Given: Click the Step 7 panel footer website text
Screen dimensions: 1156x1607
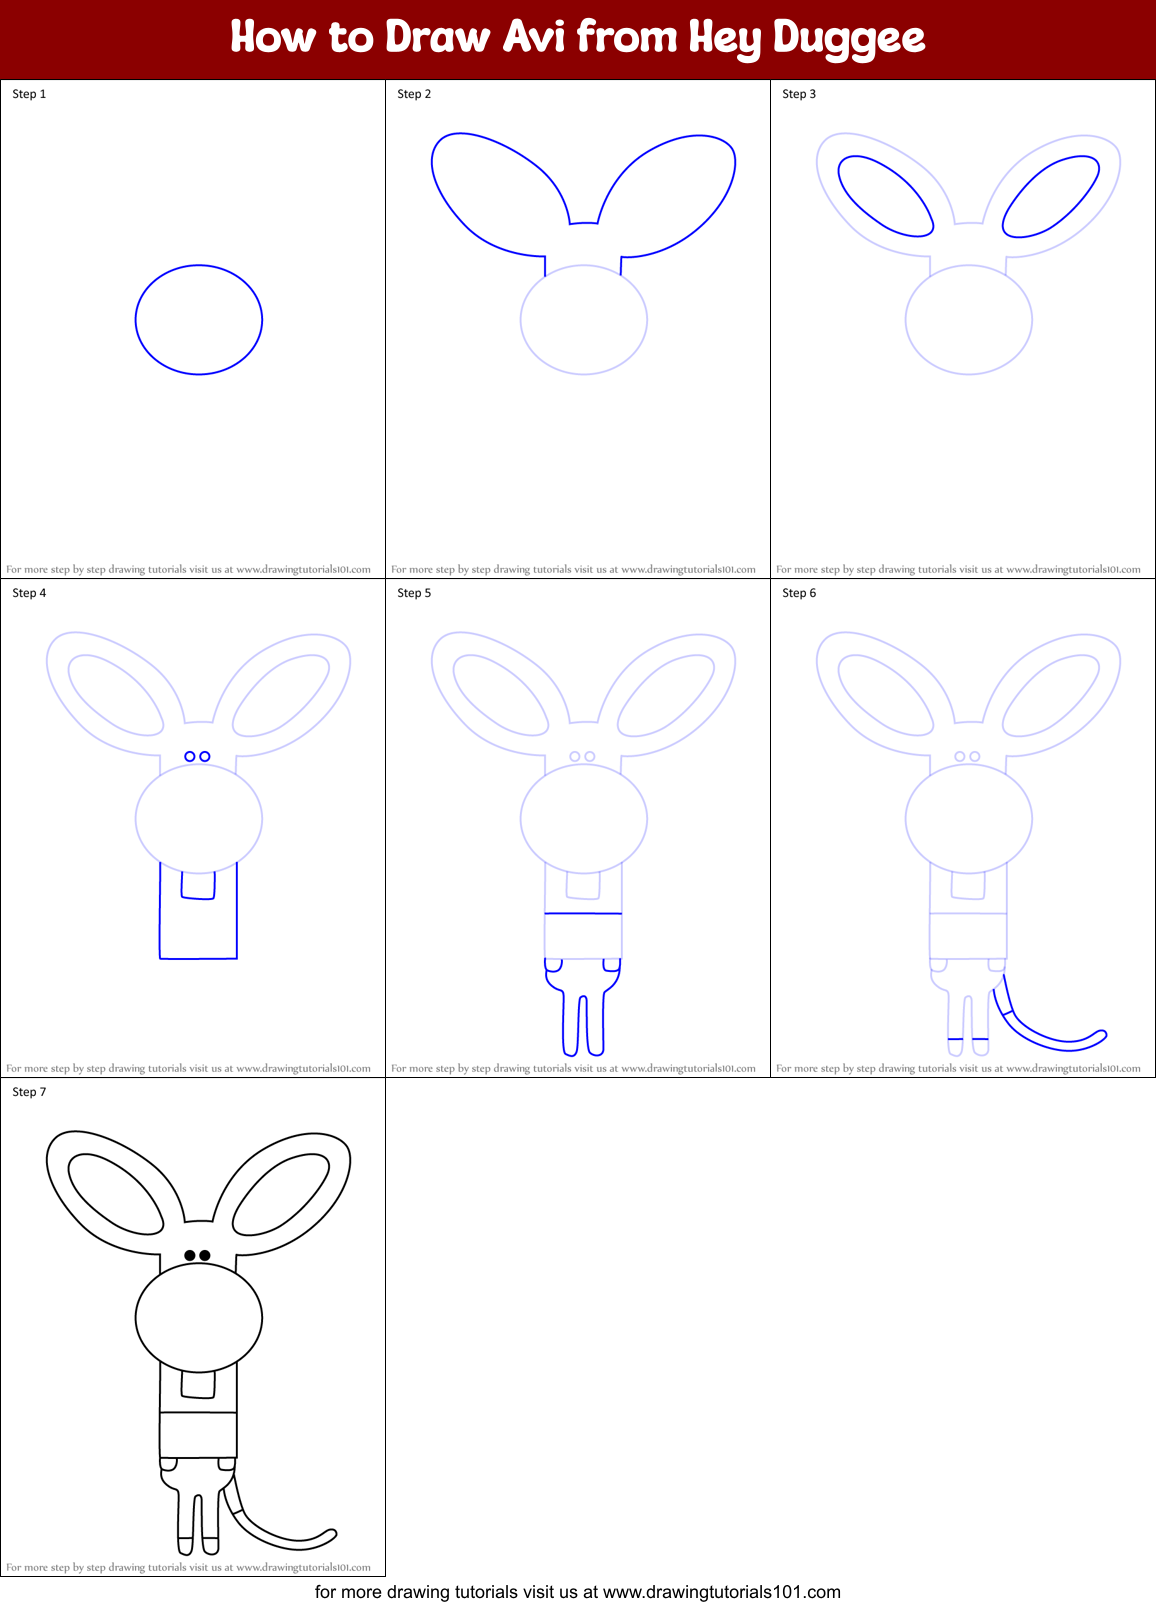Looking at the screenshot, I should [x=188, y=1567].
